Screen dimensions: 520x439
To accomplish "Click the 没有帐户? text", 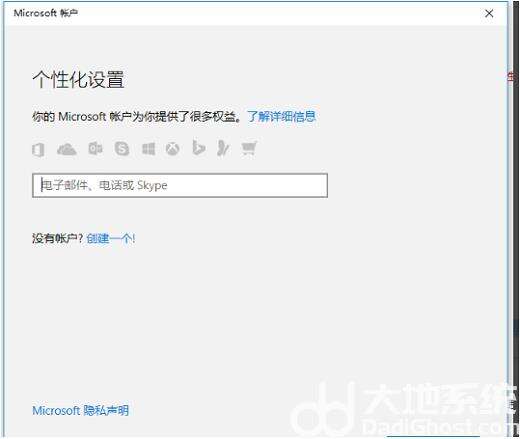I will point(57,238).
